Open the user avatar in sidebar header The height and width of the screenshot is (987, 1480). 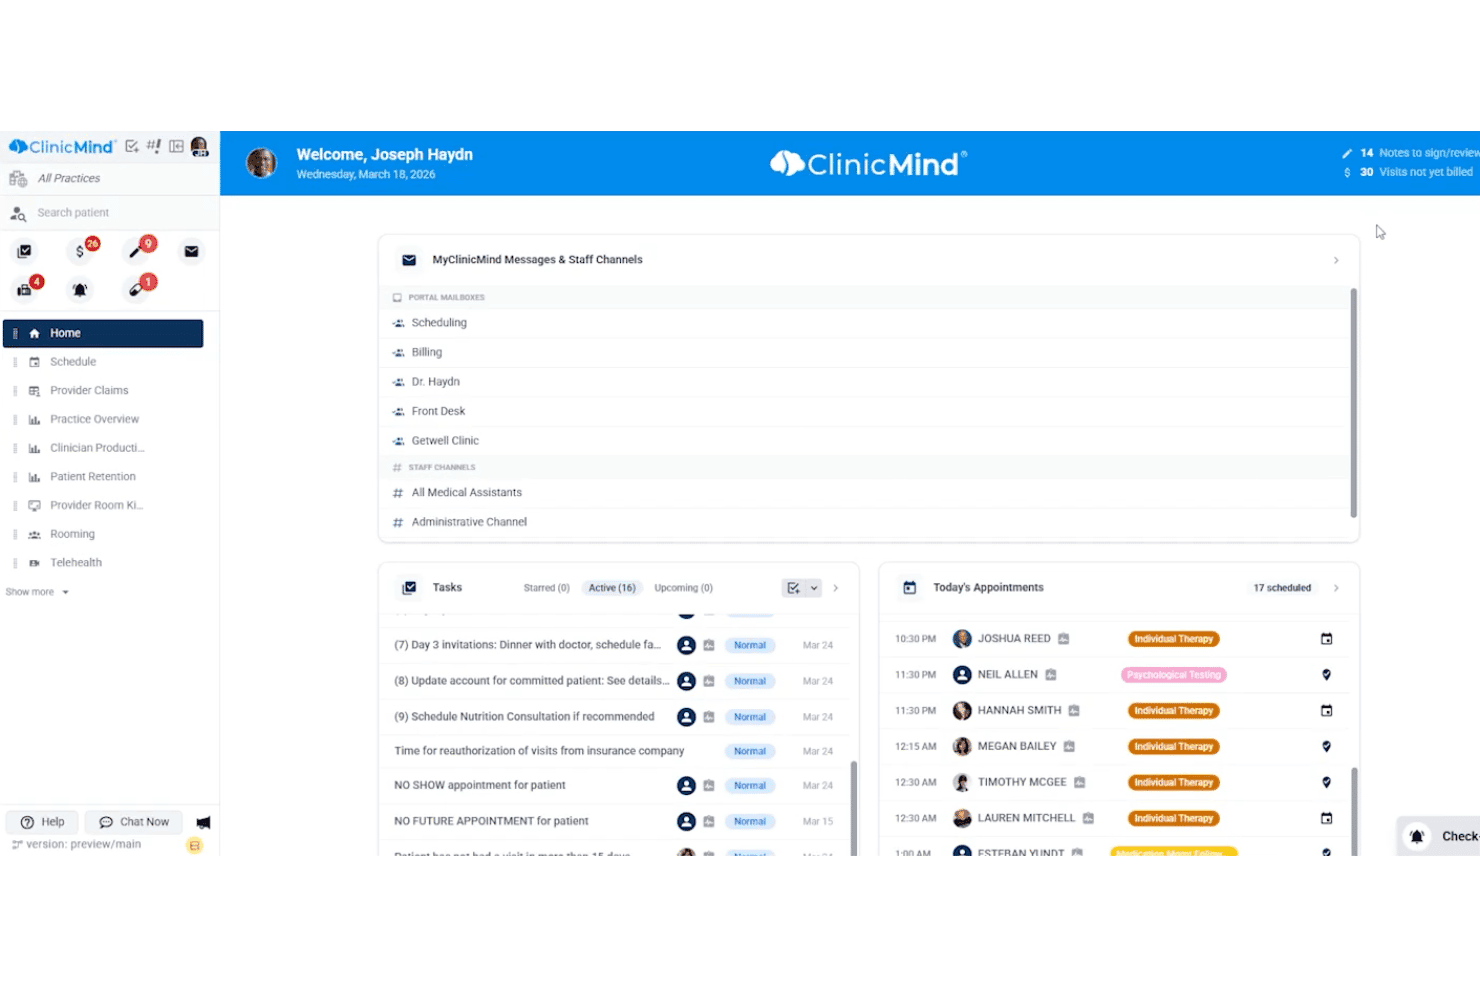point(199,147)
